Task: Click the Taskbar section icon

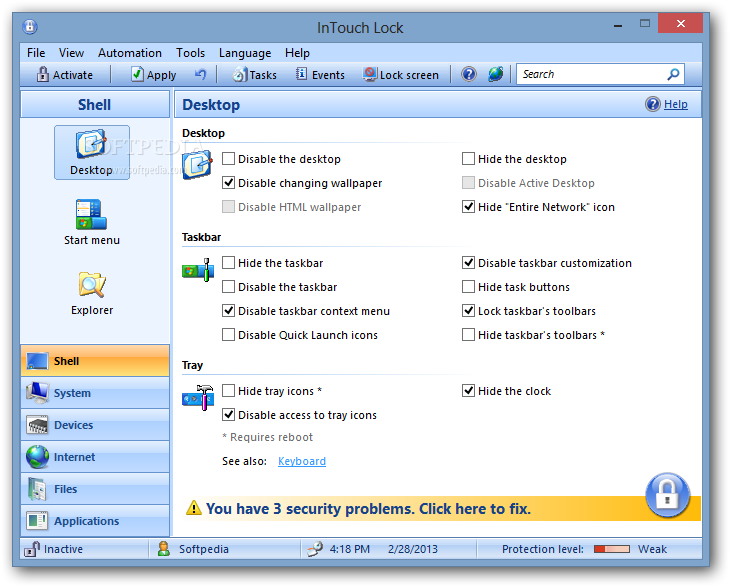Action: [198, 270]
